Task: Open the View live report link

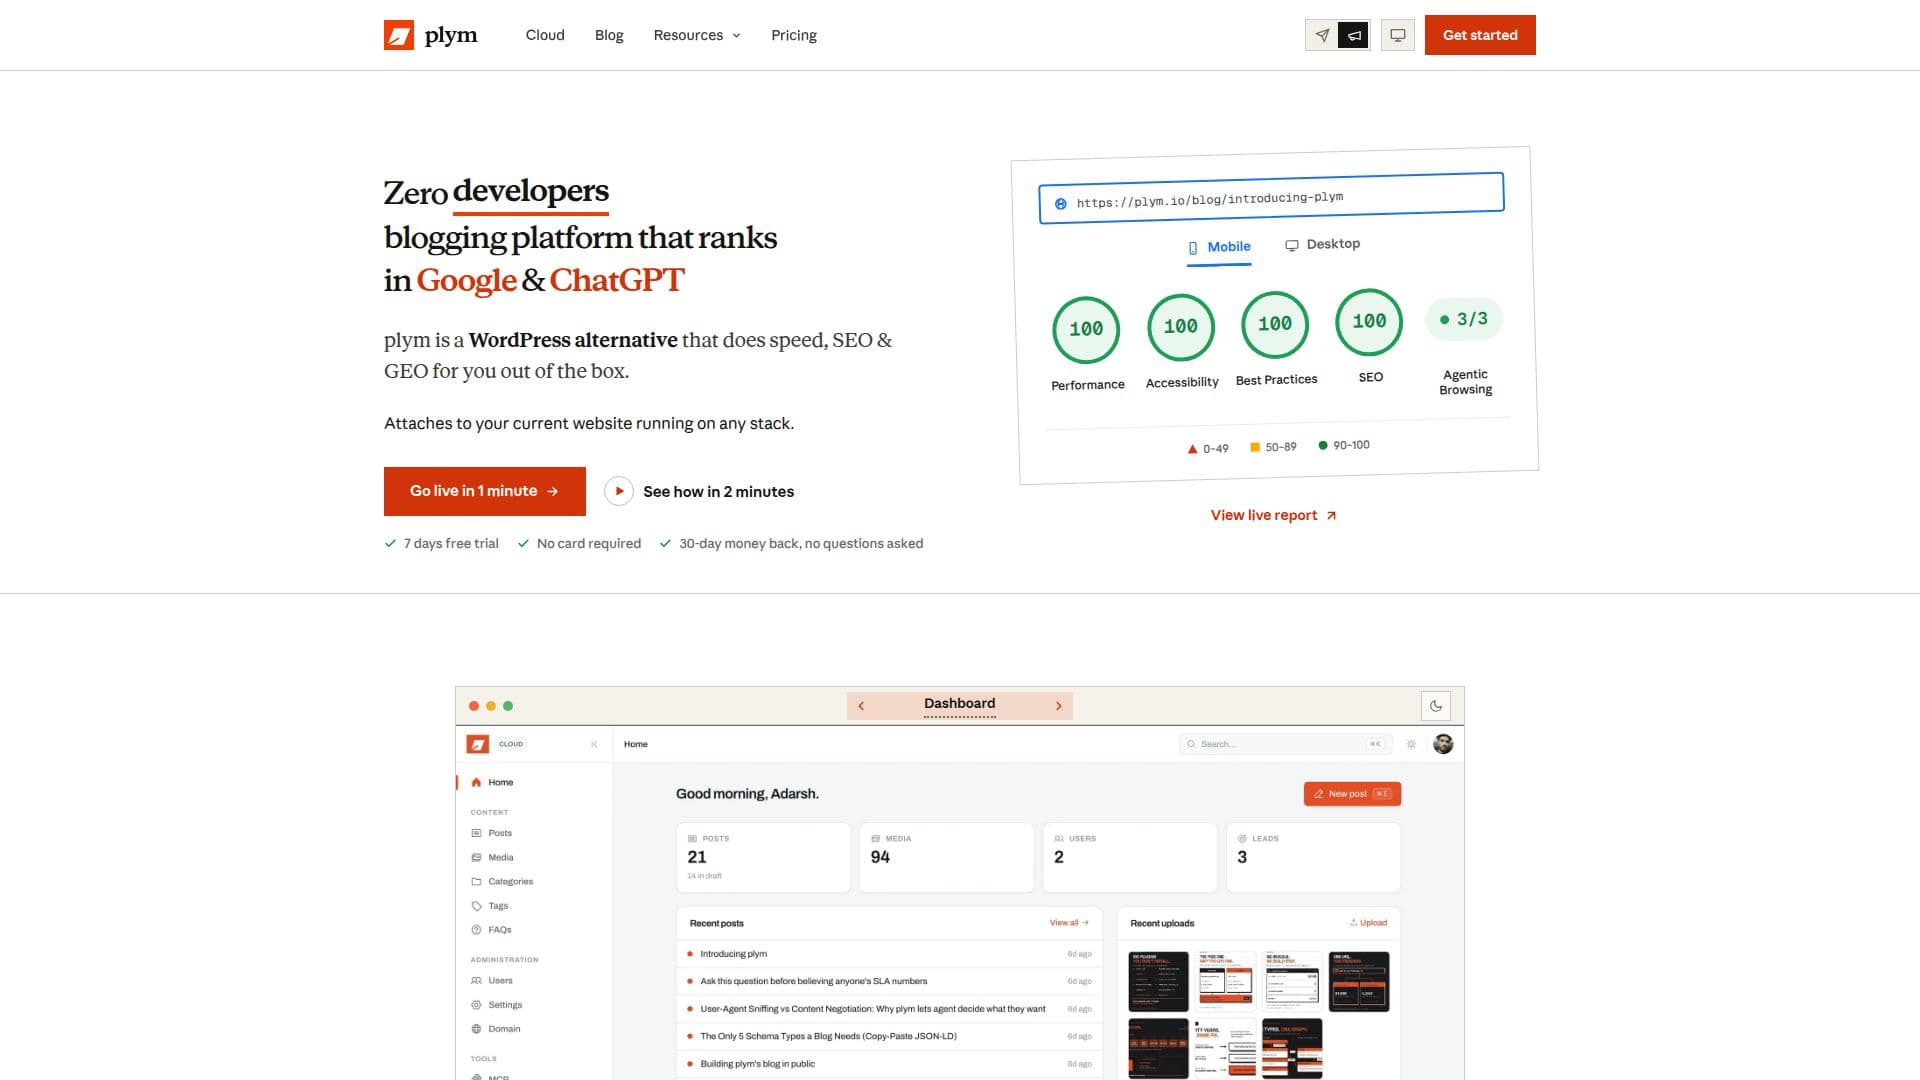Action: tap(1273, 515)
